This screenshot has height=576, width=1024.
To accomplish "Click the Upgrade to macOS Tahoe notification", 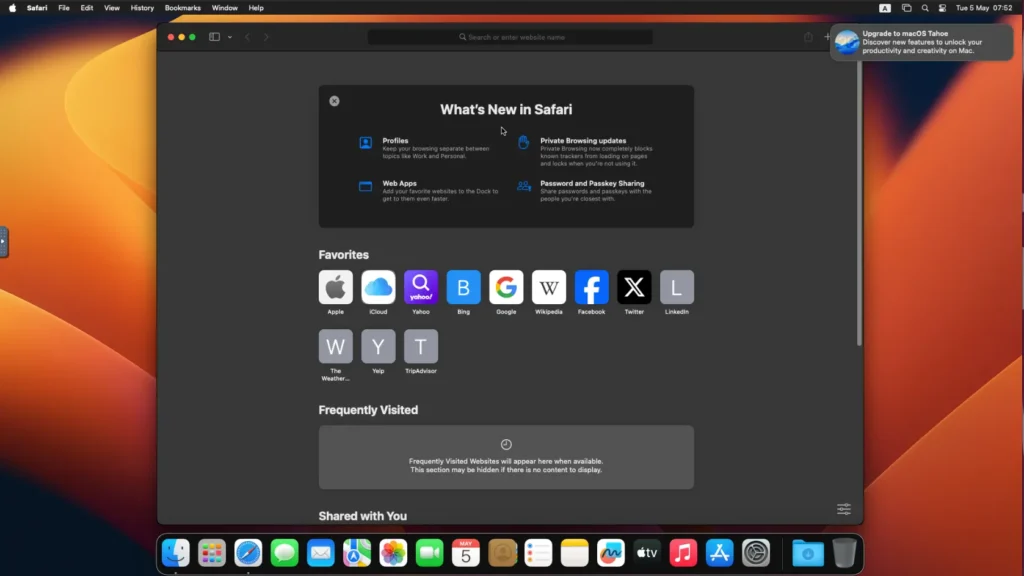I will (921, 42).
